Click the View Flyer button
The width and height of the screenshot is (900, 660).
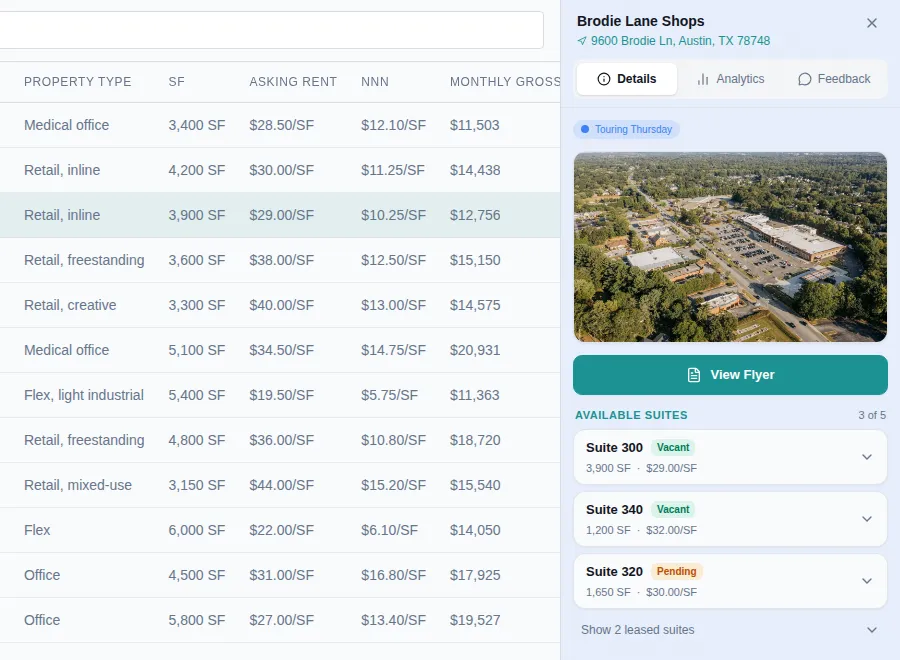730,375
